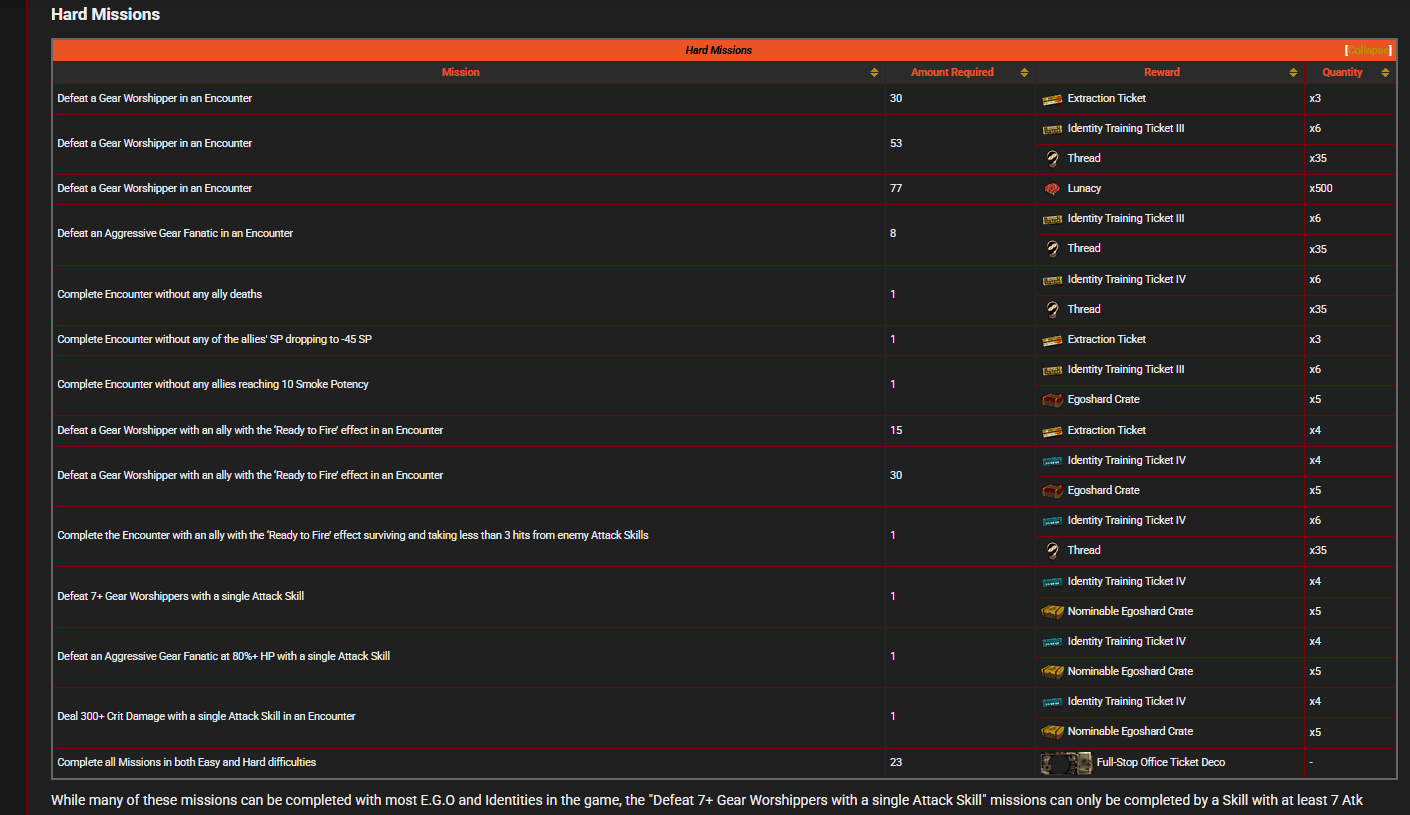Click Thread icon in 'without any ally deaths' row
The image size is (1410, 815).
[1052, 309]
